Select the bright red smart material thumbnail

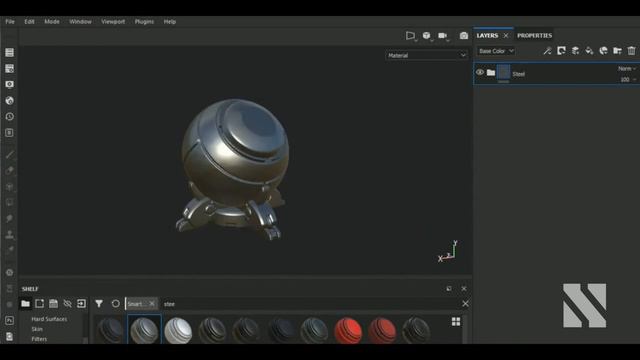coord(348,330)
